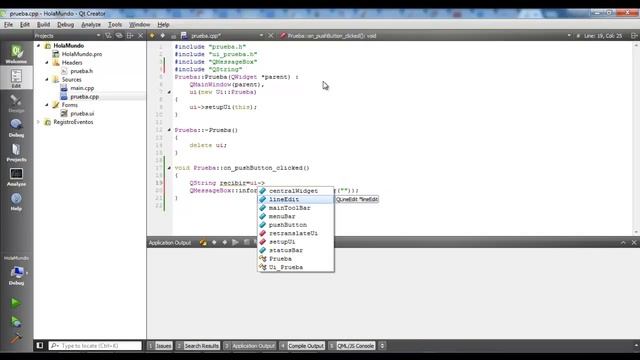Screen dimensions: 640x360
Task: Select main.cpp in Sources
Action: [x=82, y=88]
